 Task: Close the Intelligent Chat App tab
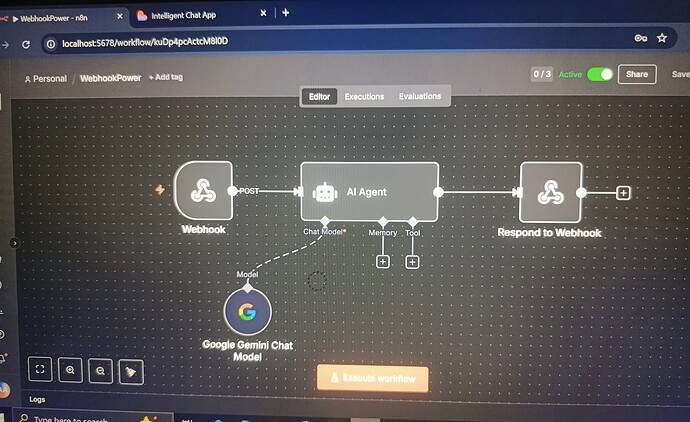point(263,13)
